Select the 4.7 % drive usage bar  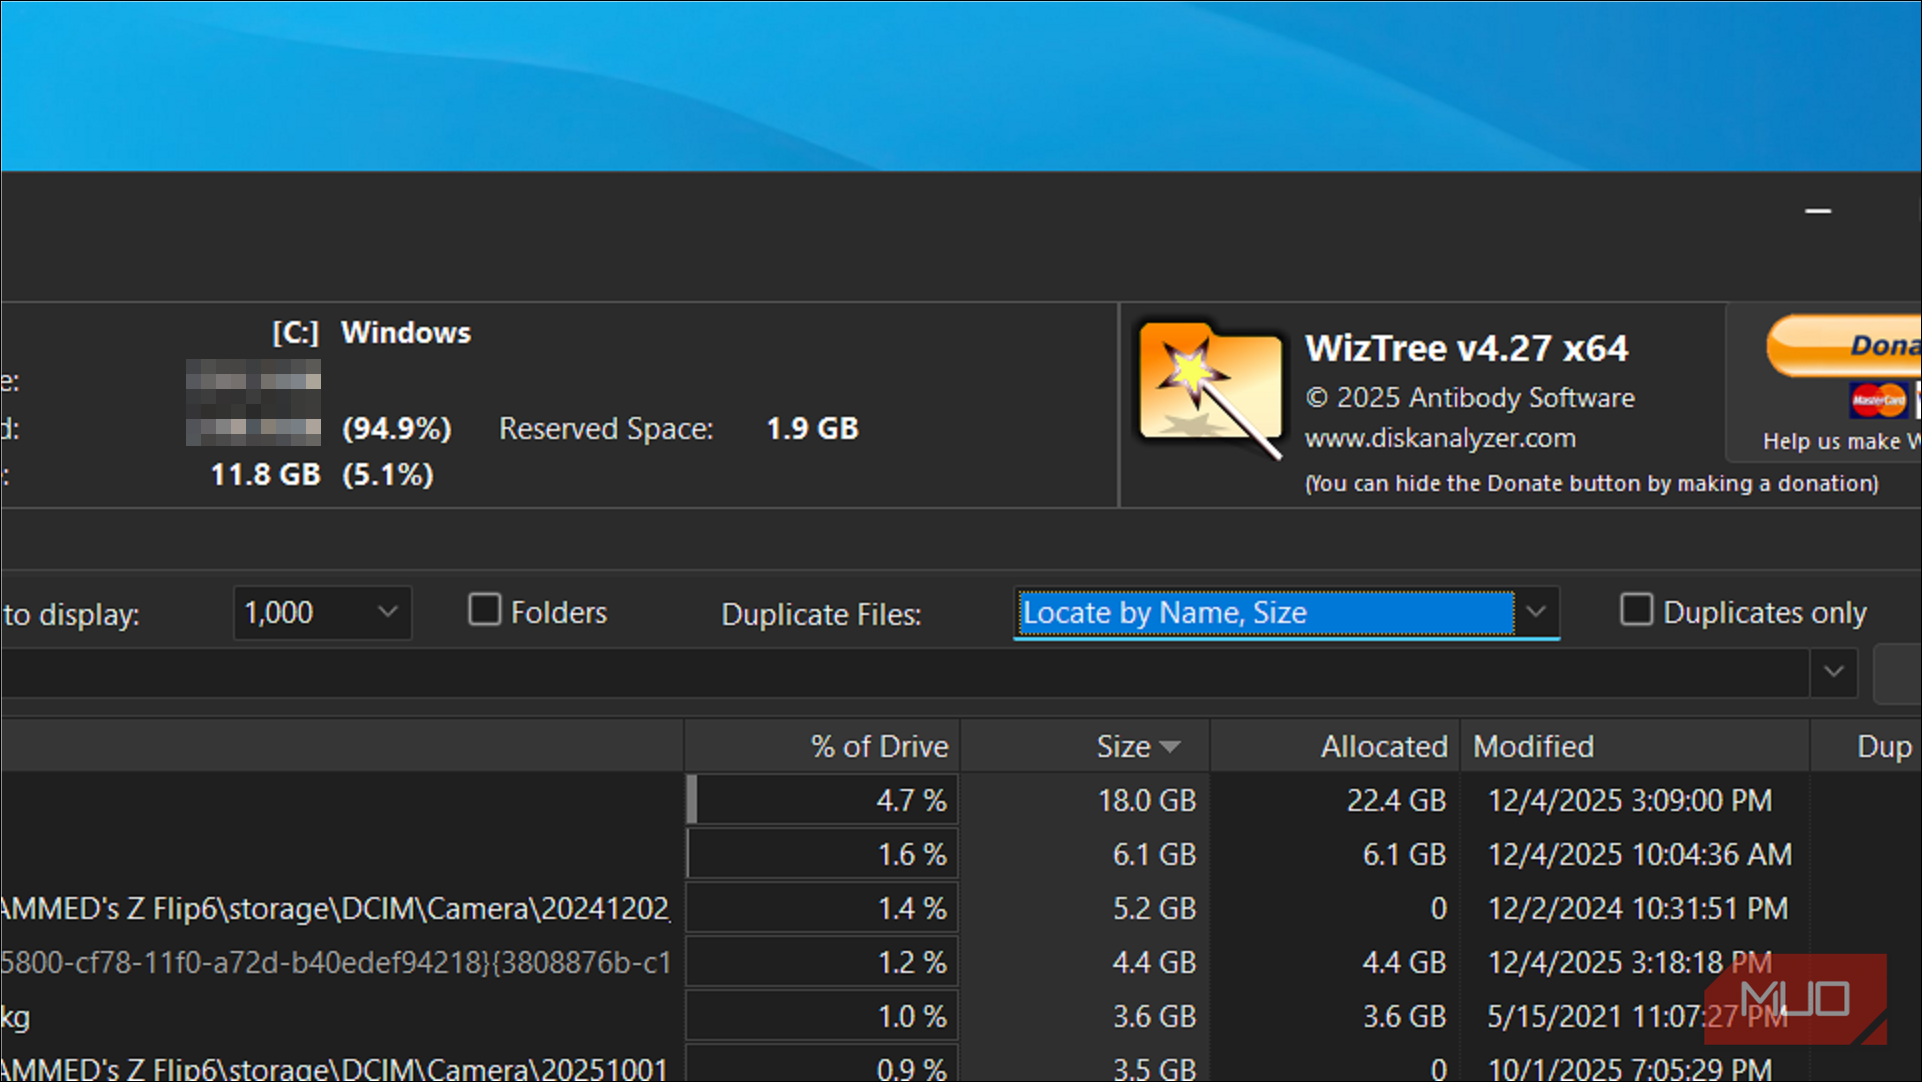(822, 800)
